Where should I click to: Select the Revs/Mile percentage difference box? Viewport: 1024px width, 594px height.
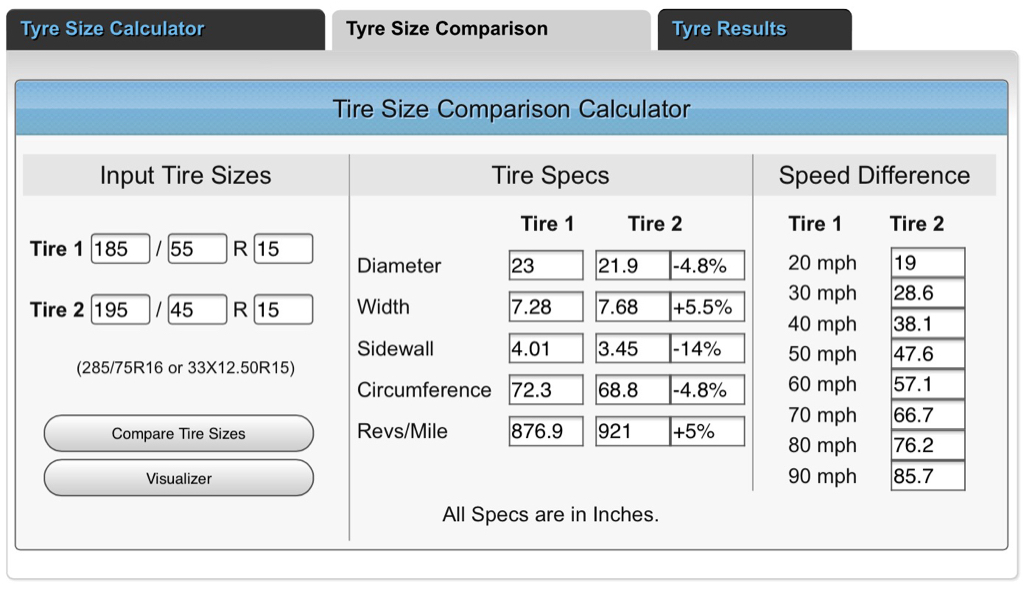[x=707, y=432]
